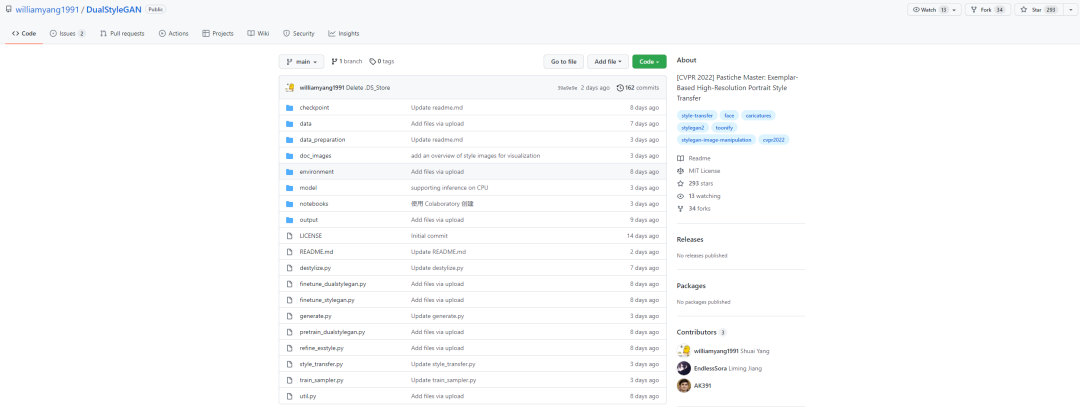Fork the repository

pyautogui.click(x=988, y=10)
